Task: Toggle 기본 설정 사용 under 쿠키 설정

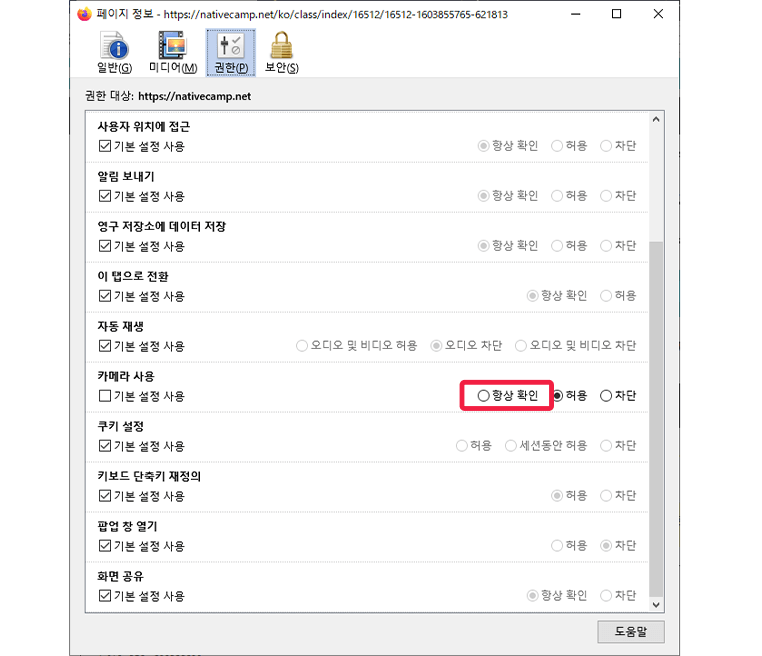Action: (104, 446)
